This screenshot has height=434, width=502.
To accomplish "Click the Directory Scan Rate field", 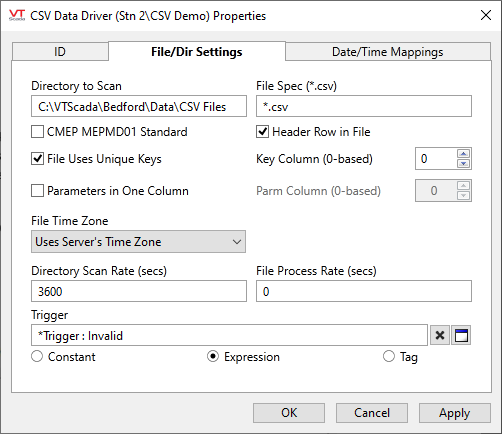I will (139, 291).
